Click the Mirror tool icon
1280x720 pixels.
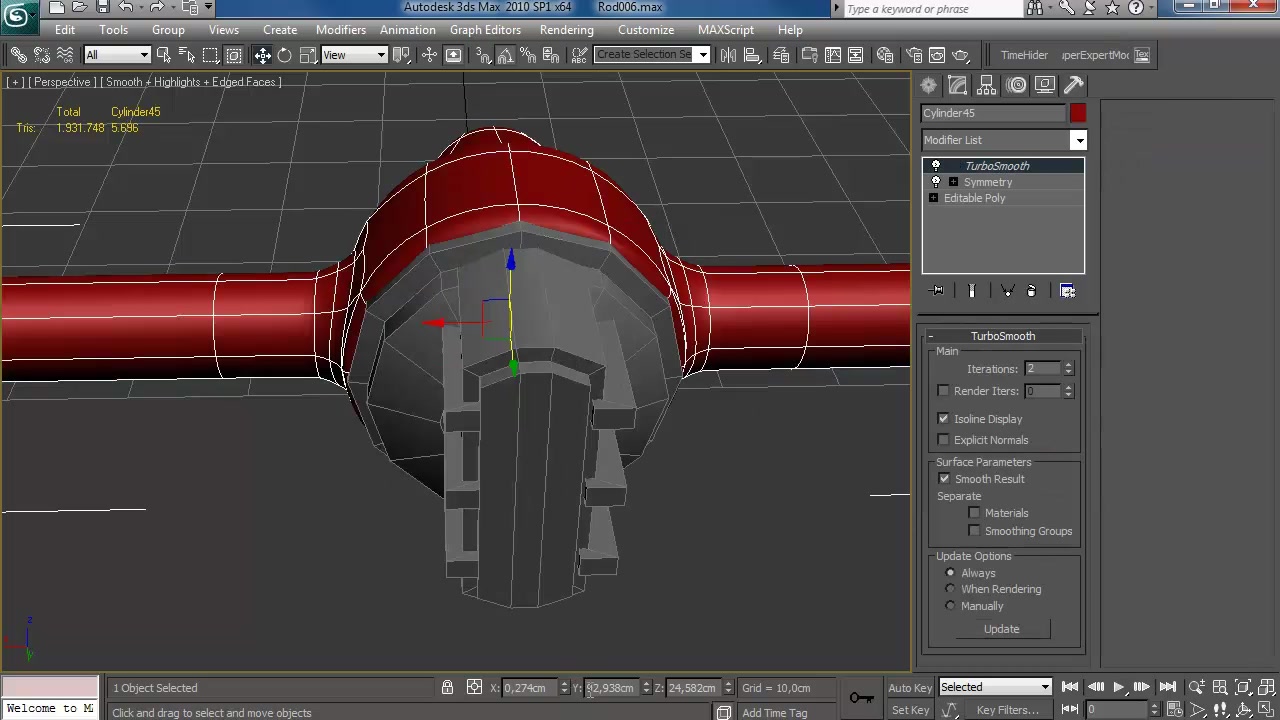(x=728, y=56)
